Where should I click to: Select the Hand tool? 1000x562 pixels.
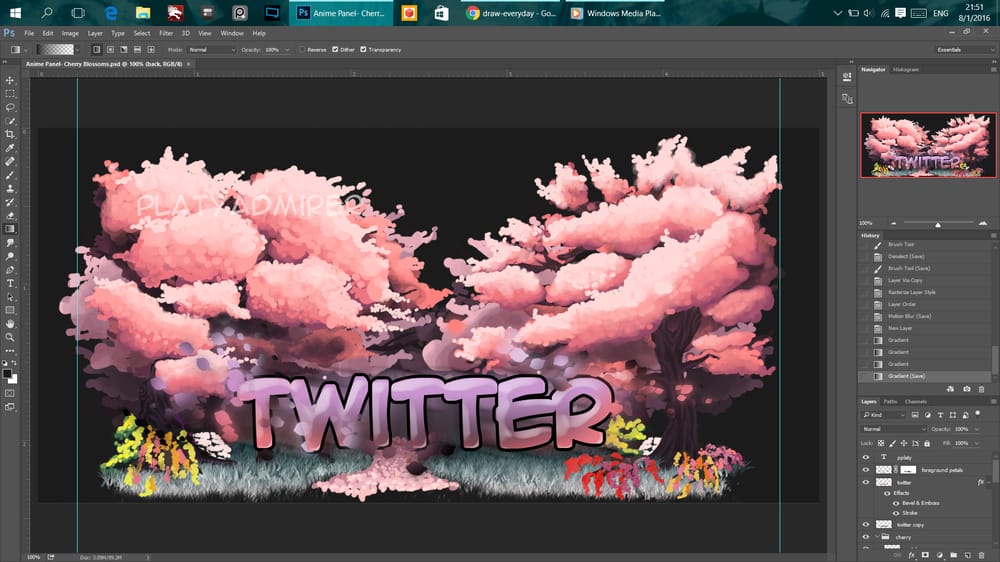coord(10,324)
